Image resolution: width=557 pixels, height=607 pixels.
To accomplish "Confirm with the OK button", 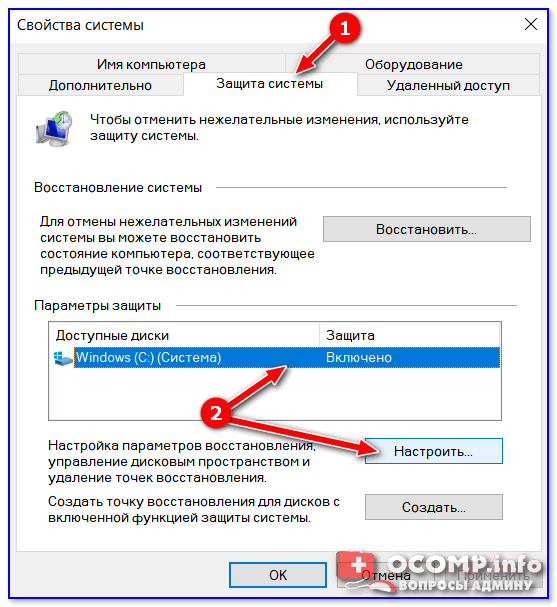I will (278, 575).
